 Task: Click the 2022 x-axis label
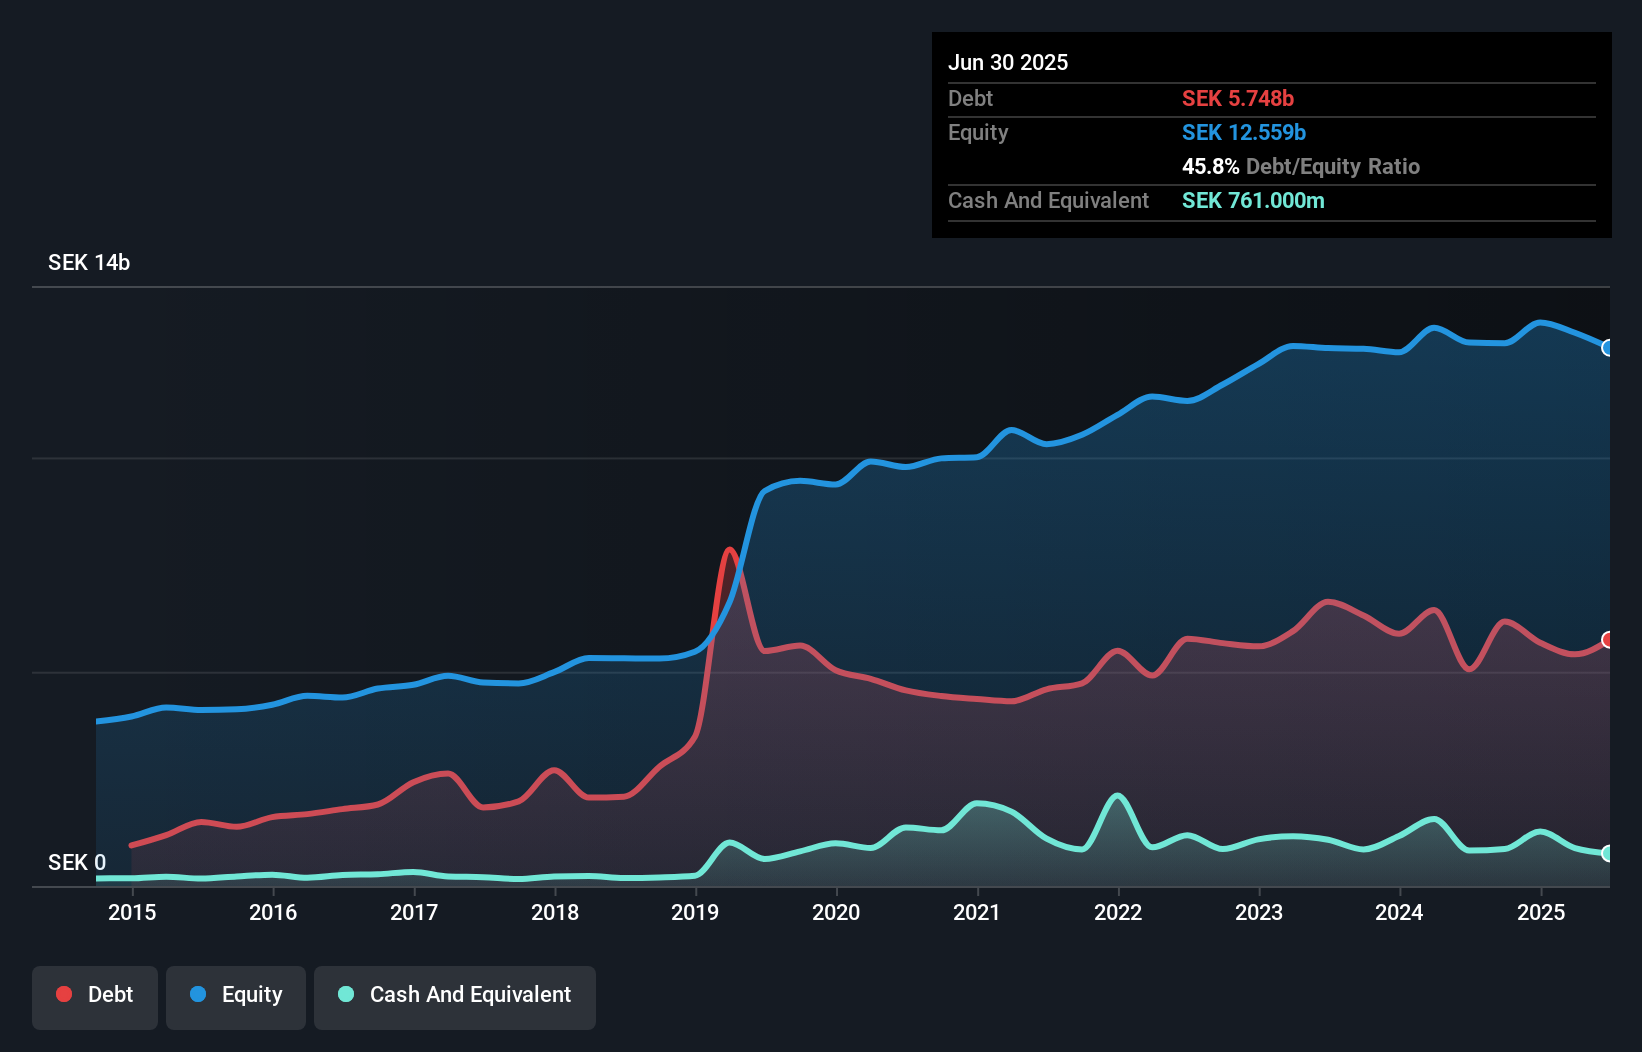[1118, 912]
